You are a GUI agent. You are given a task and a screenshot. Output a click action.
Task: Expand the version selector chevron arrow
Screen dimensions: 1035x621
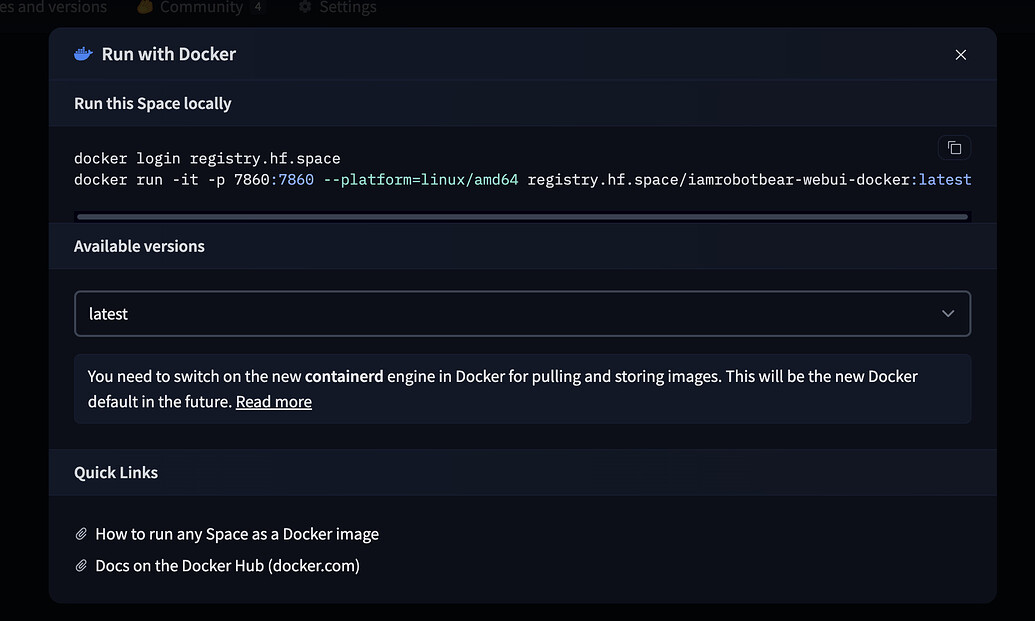click(x=948, y=314)
